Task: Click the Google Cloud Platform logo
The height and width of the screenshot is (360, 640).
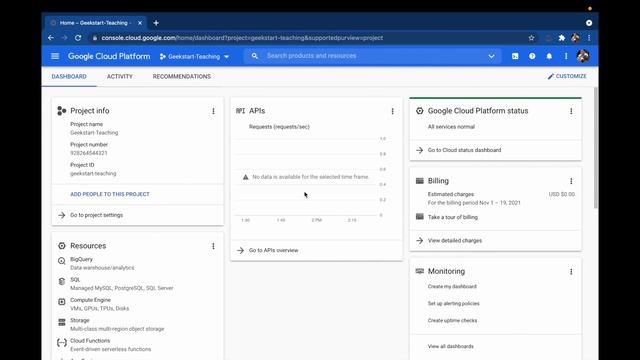Action: [x=109, y=56]
